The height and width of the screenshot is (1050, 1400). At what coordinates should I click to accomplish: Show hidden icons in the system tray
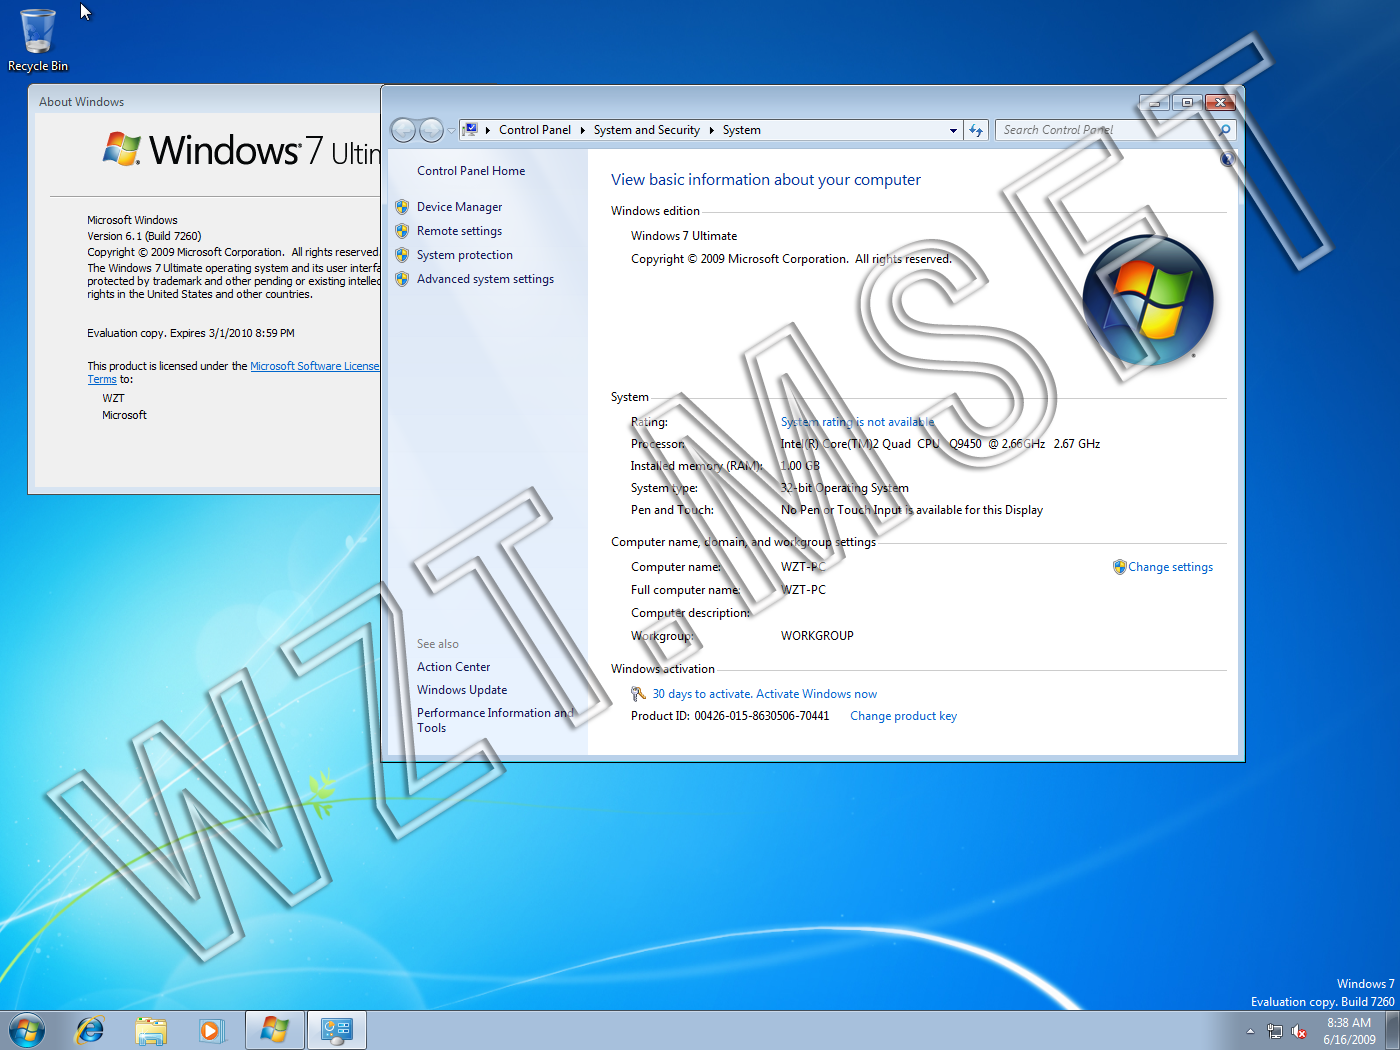(1250, 1031)
